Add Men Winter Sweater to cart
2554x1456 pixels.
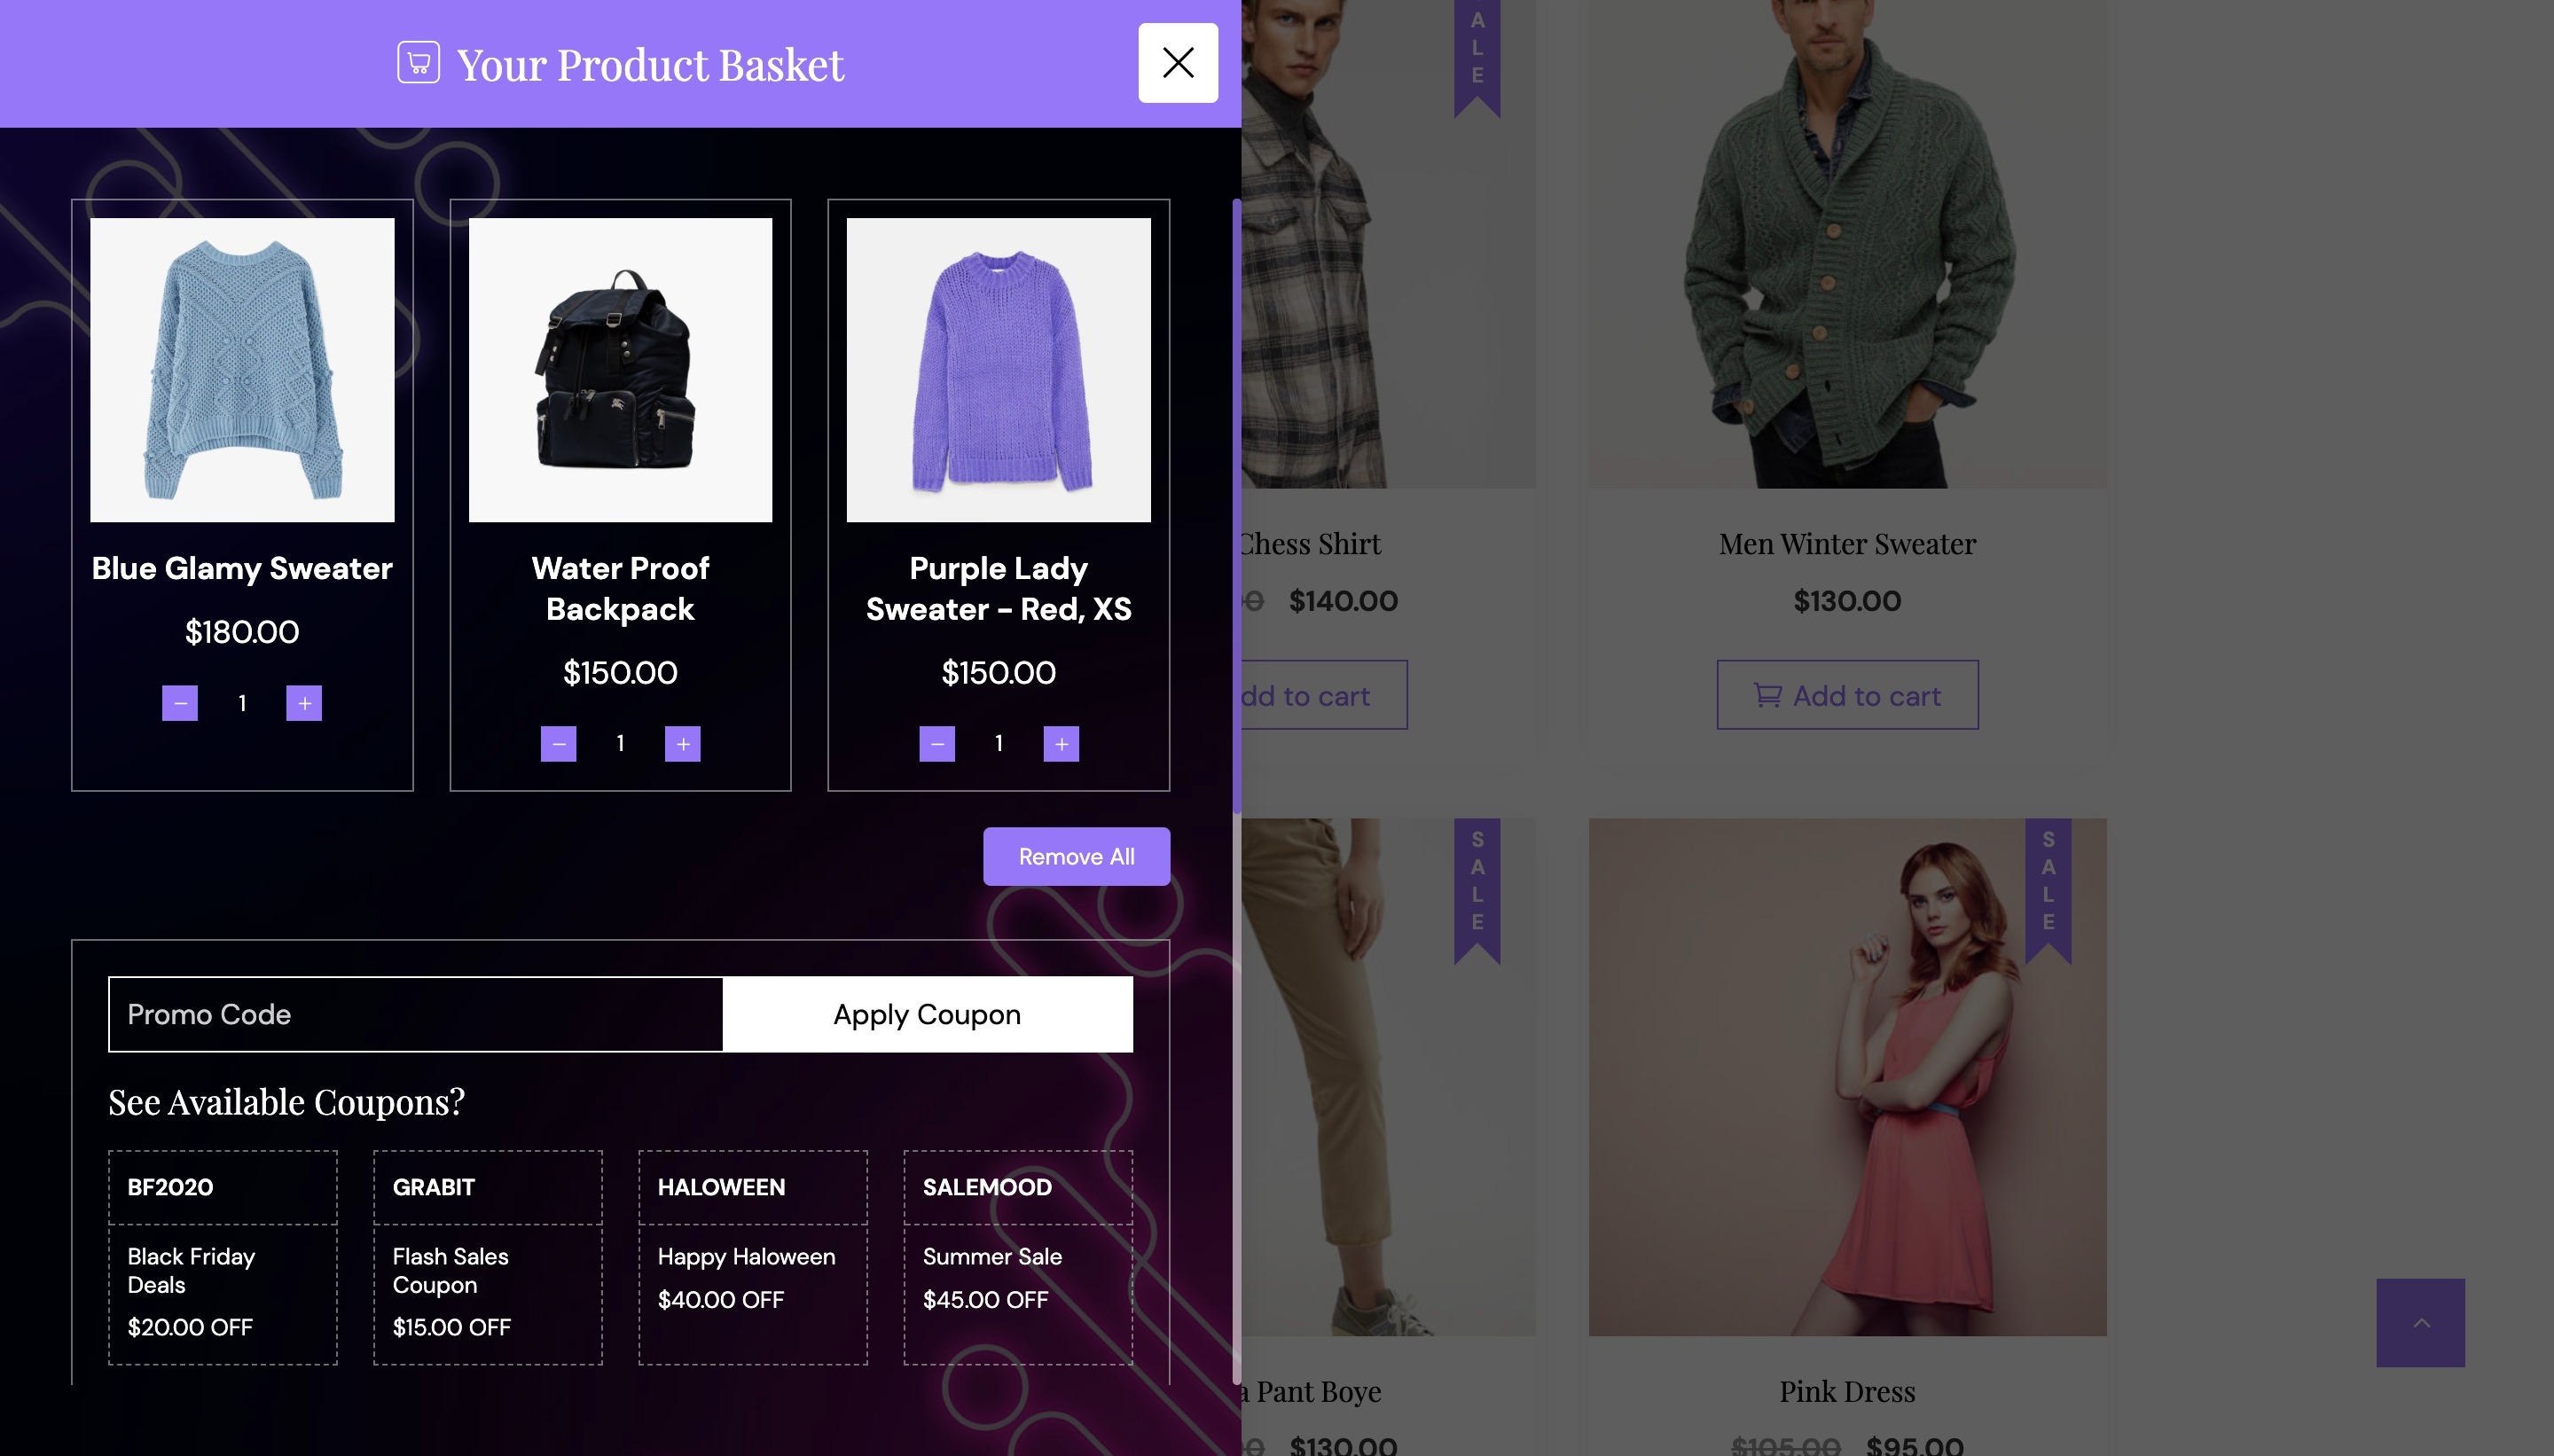(x=1847, y=695)
